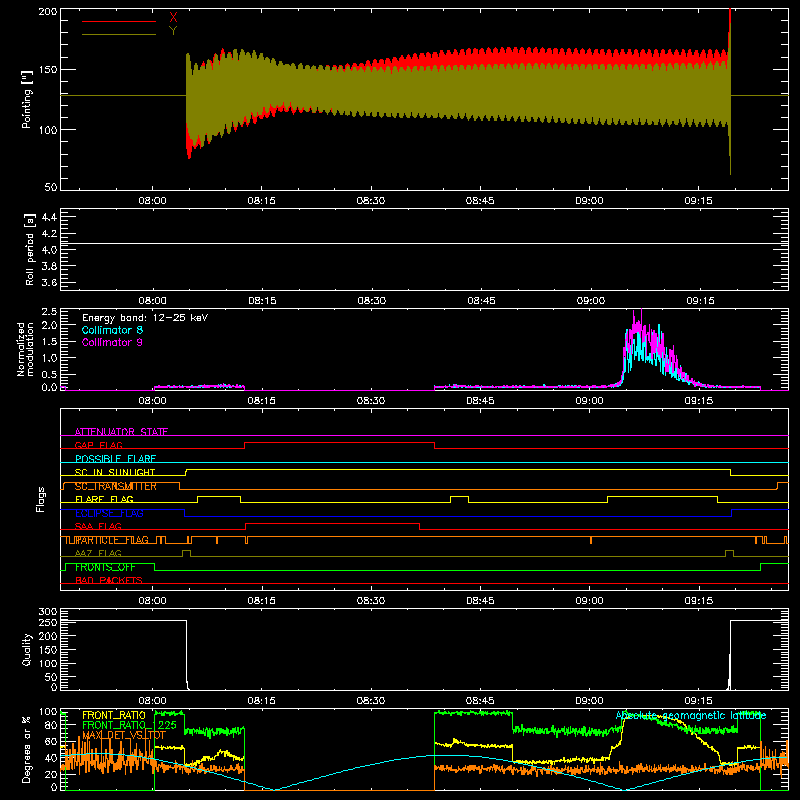Click the red 'X' legend label
This screenshot has height=800, width=800.
tap(173, 18)
